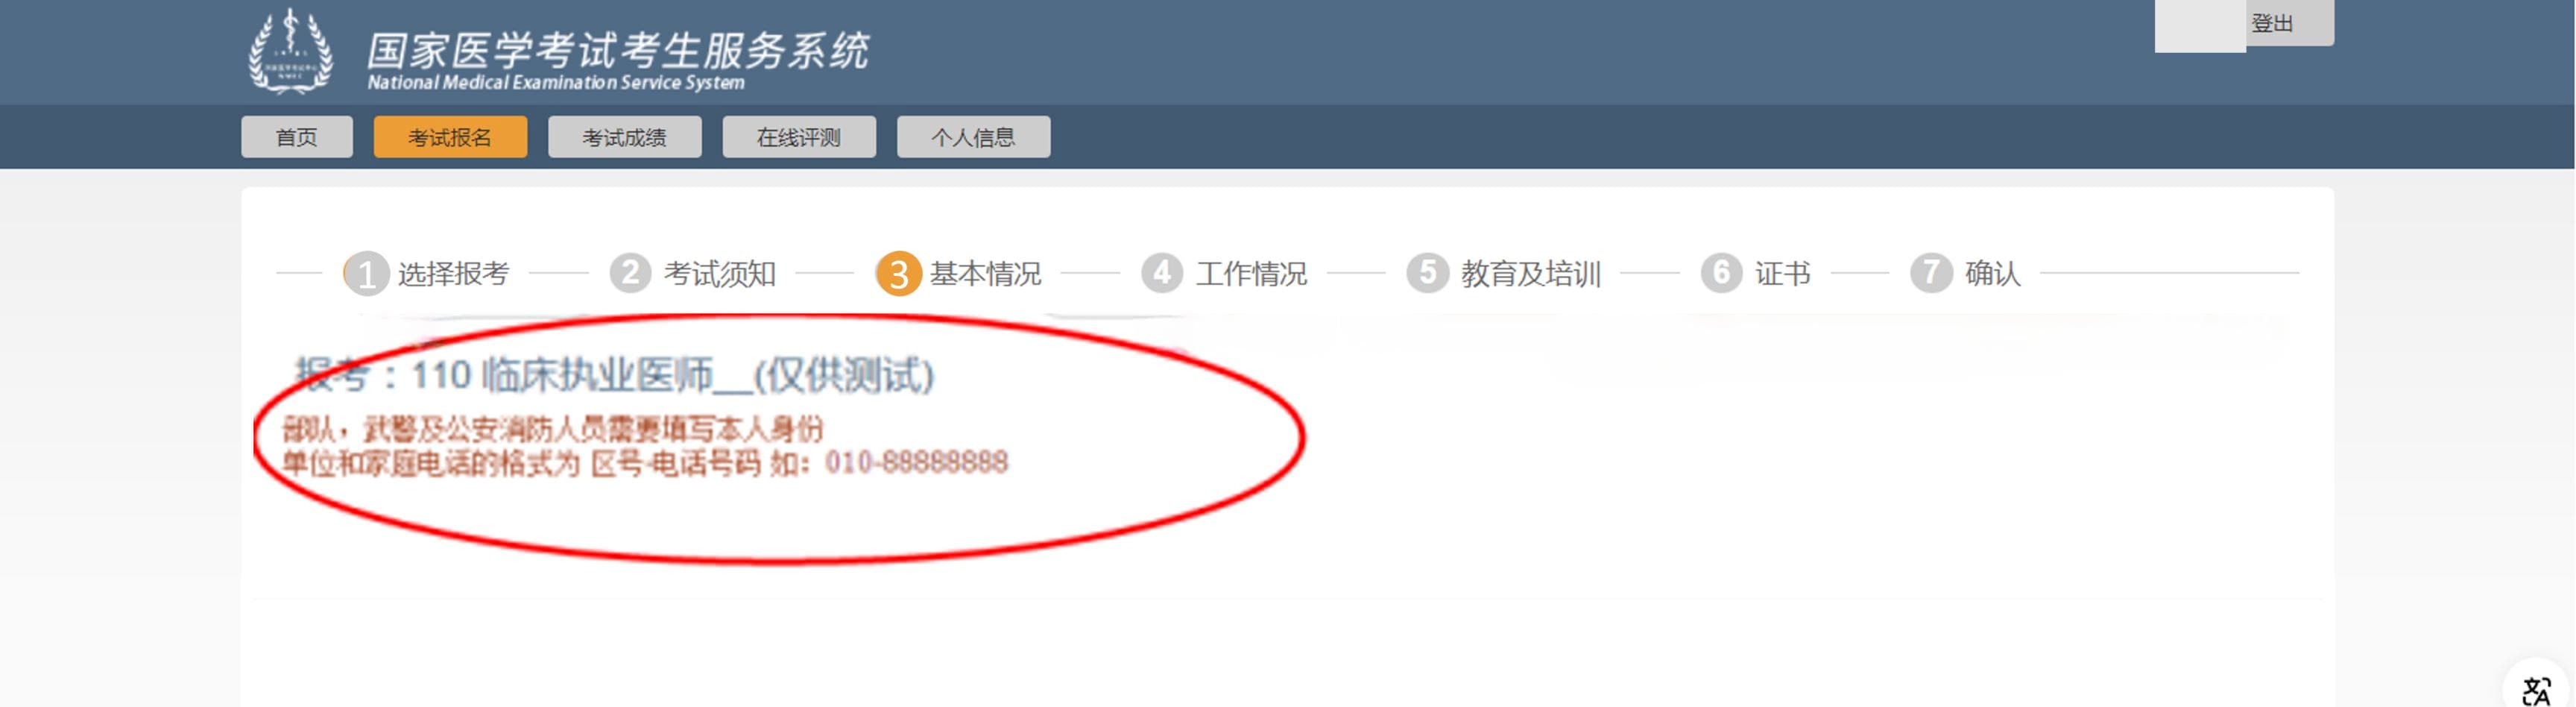Select the orange step 3 circle
The width and height of the screenshot is (2576, 707).
[x=898, y=273]
